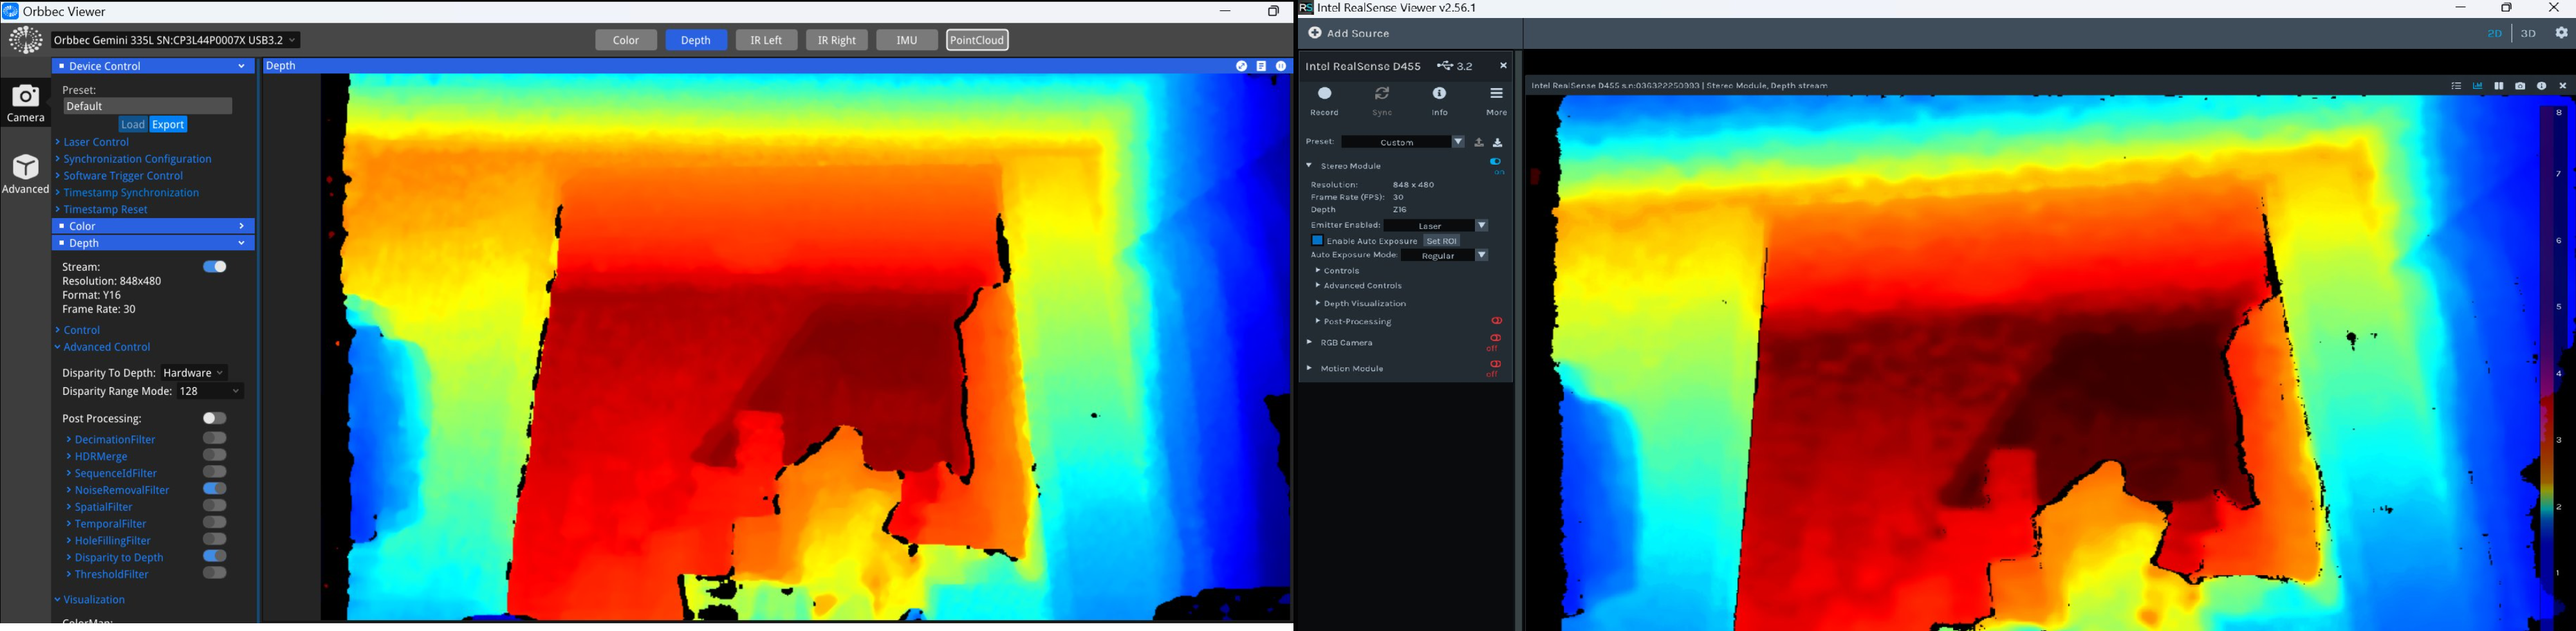Toggle the TemporalFilter switch
The height and width of the screenshot is (631, 2576).
click(x=215, y=522)
